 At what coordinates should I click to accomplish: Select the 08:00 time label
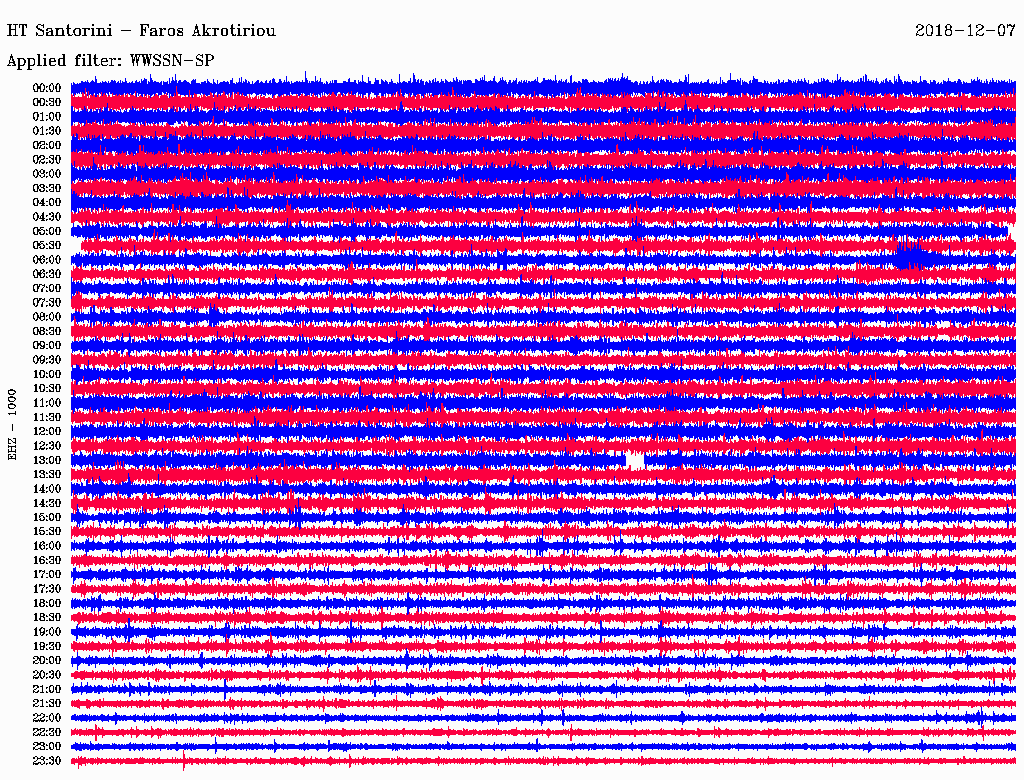(x=47, y=317)
